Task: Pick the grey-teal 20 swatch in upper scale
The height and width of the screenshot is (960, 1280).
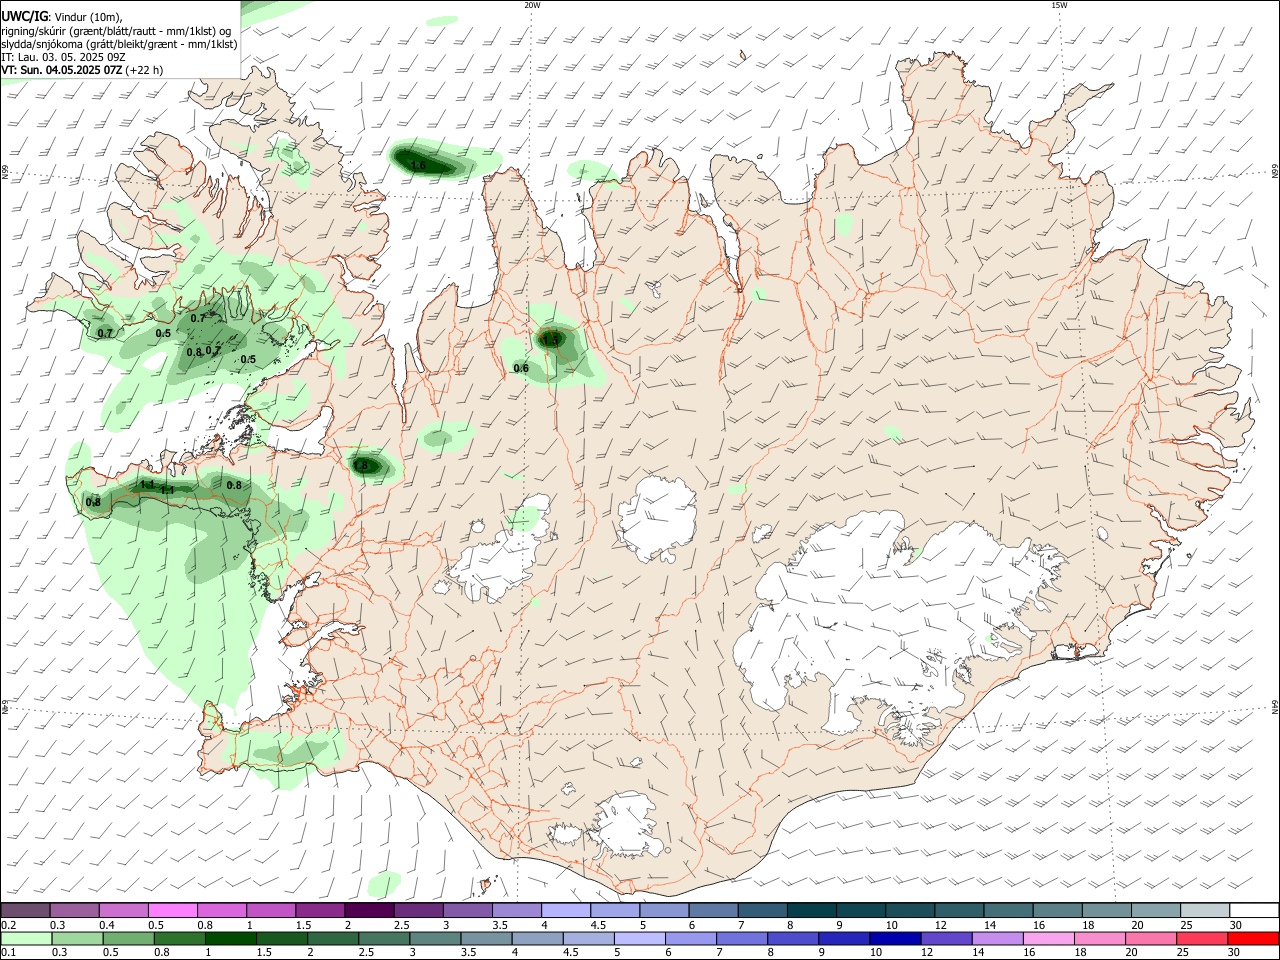Action: point(1155,910)
